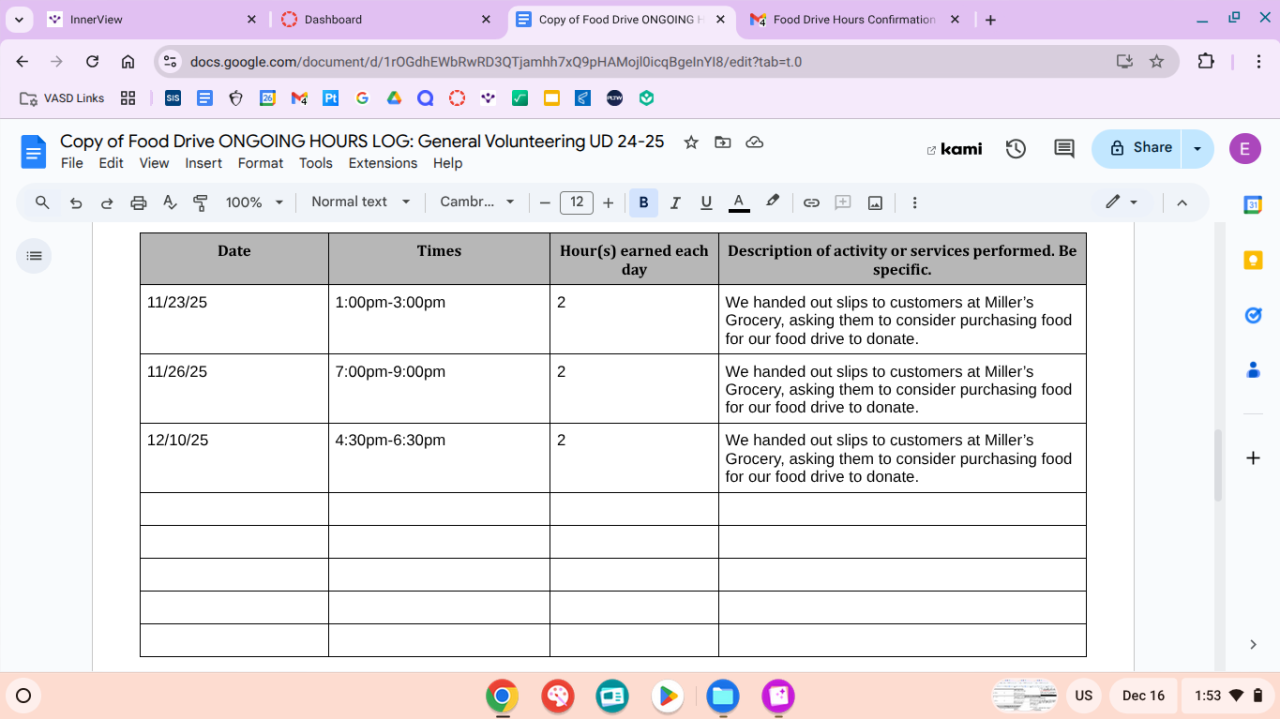Image resolution: width=1280 pixels, height=719 pixels.
Task: Click the 7:00pm-9:00pm times cell
Action: click(439, 388)
